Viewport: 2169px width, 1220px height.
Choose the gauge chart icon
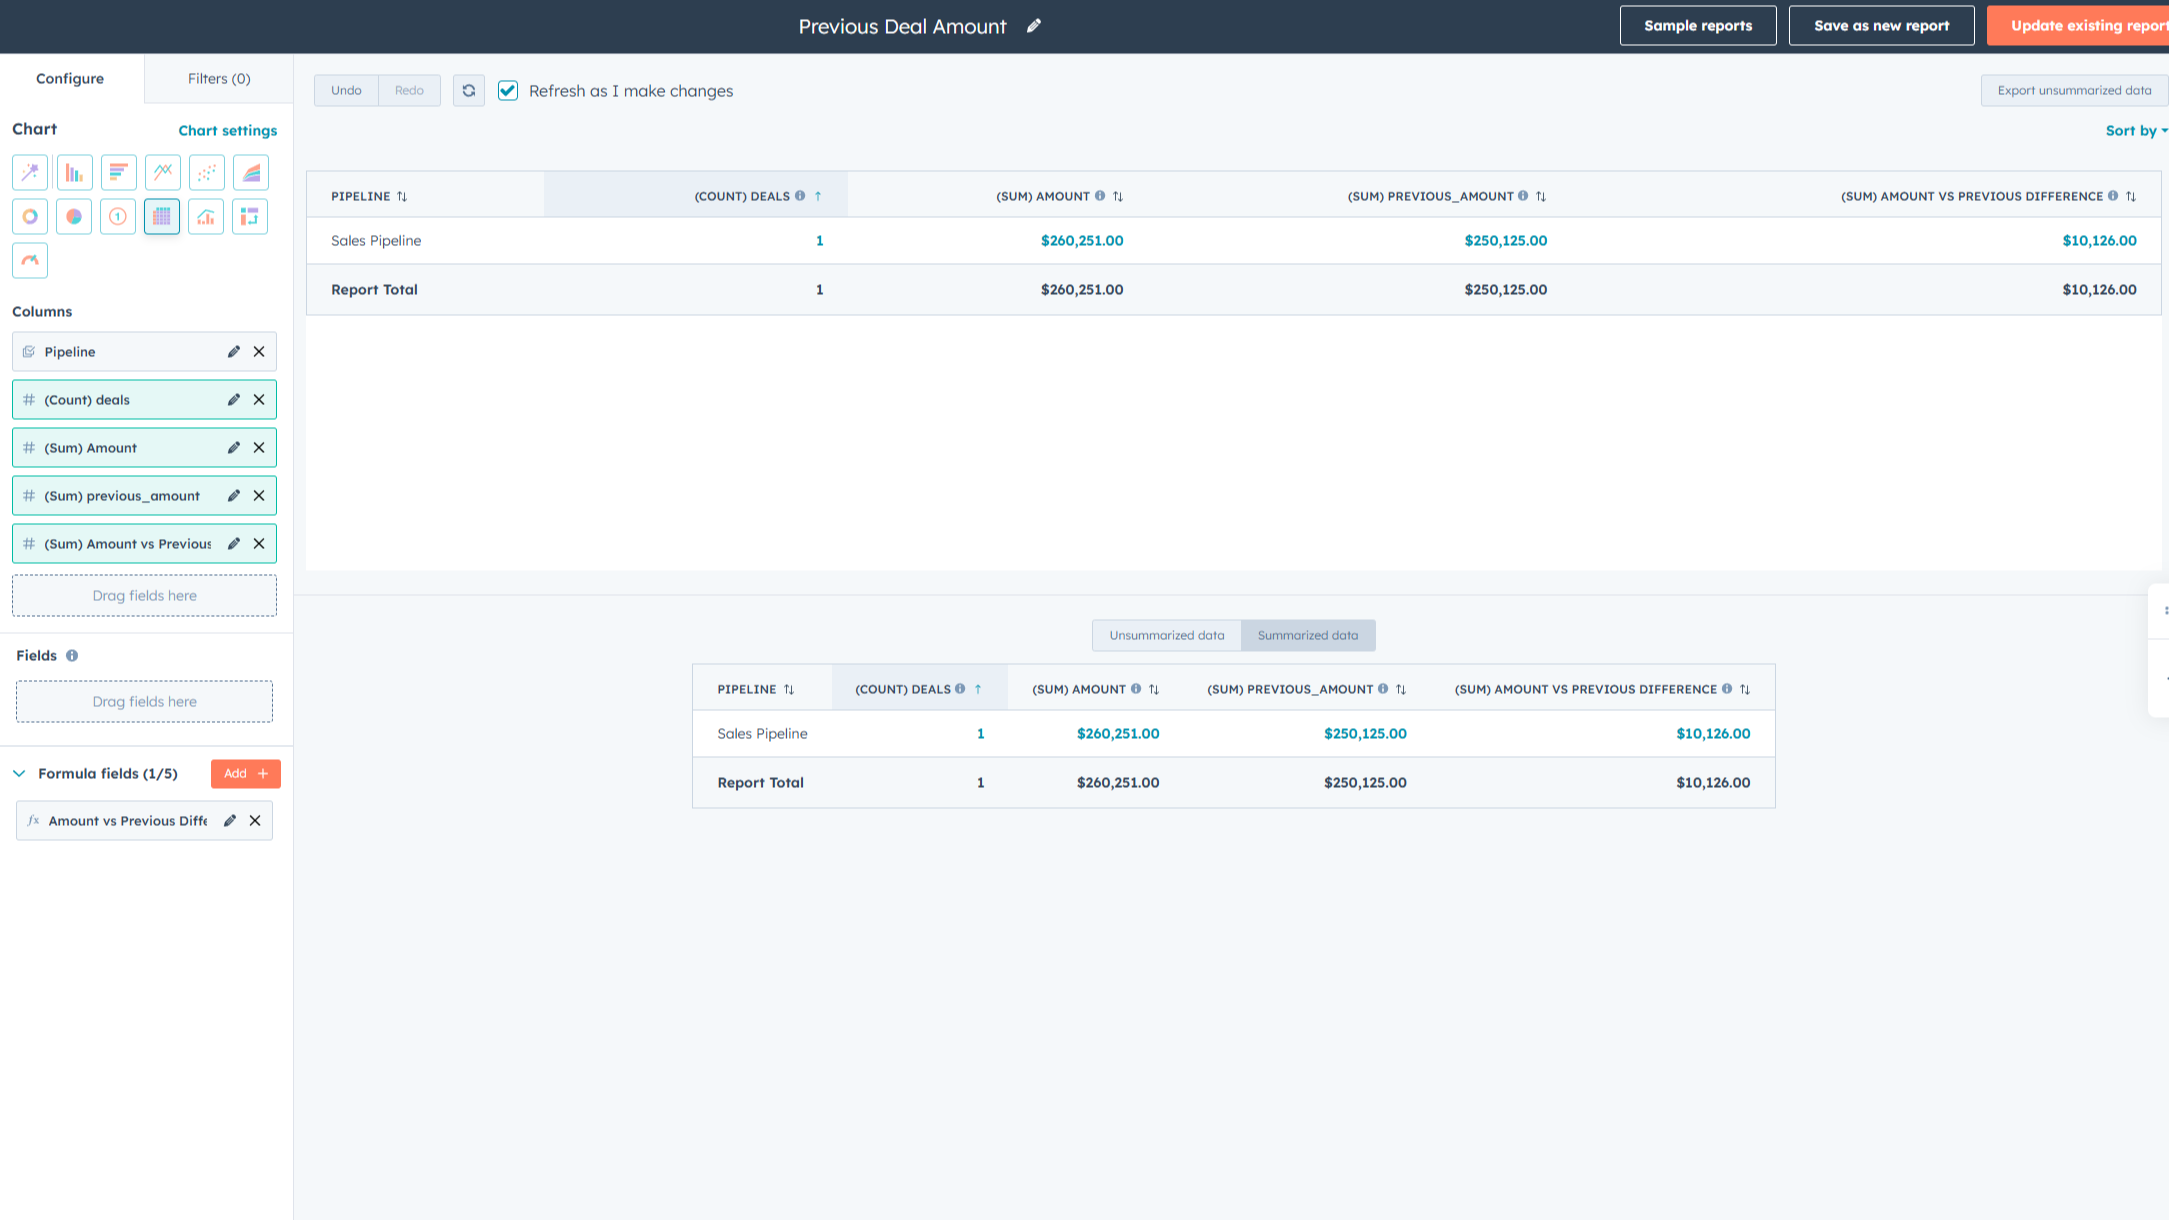(30, 260)
